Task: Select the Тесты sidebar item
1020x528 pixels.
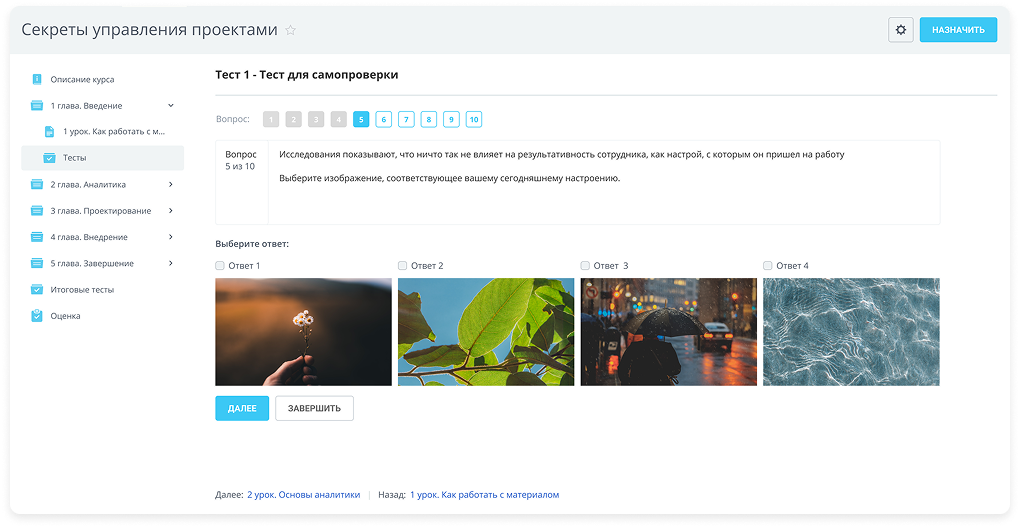Action: click(x=103, y=158)
